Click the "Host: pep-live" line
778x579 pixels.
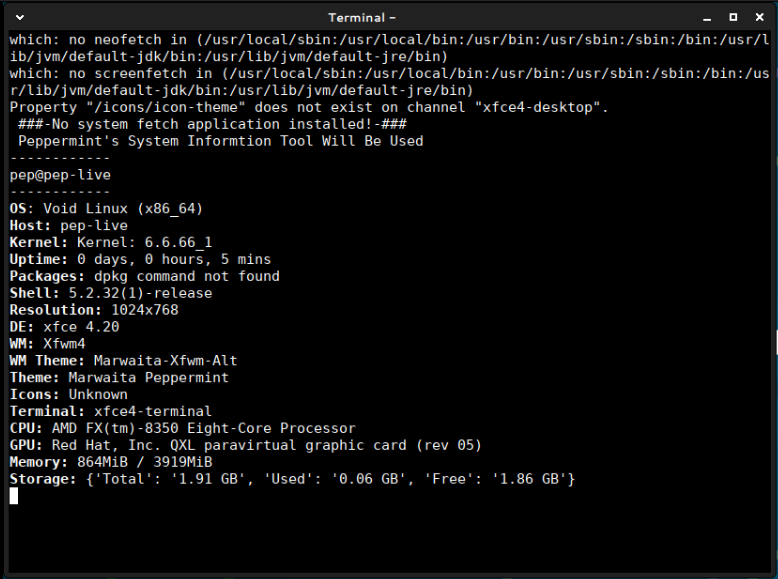pos(68,226)
